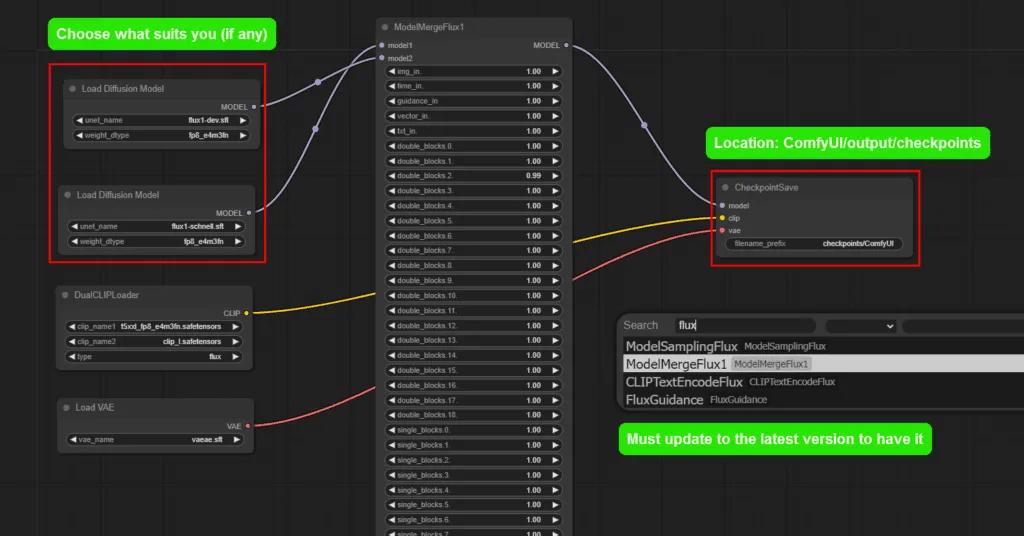Increase img_in value with its right arrow

(555, 71)
